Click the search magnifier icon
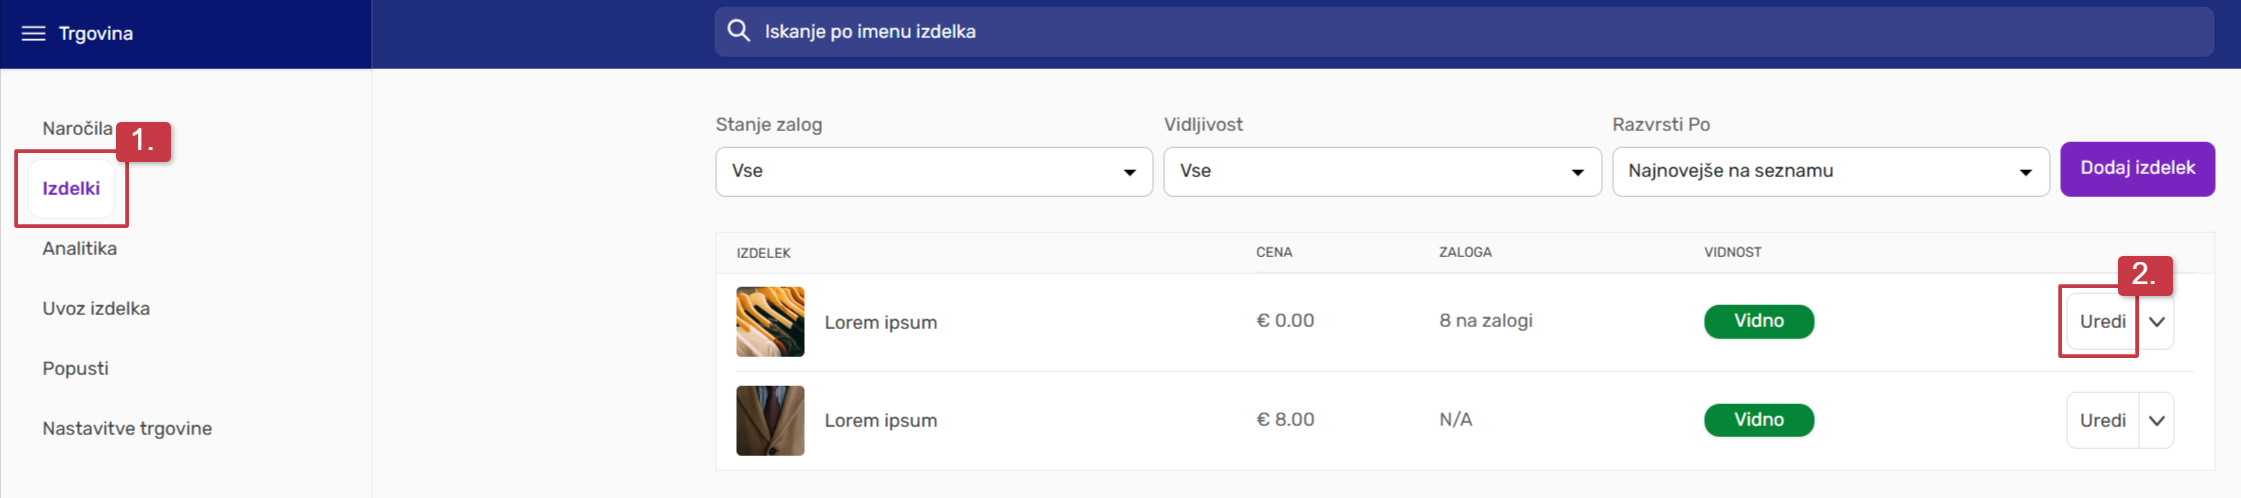The width and height of the screenshot is (2241, 498). [738, 31]
